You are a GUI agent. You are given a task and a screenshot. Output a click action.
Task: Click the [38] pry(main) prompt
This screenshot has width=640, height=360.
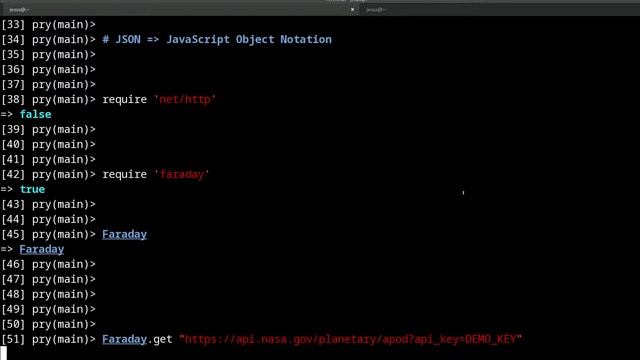pyautogui.click(x=48, y=99)
